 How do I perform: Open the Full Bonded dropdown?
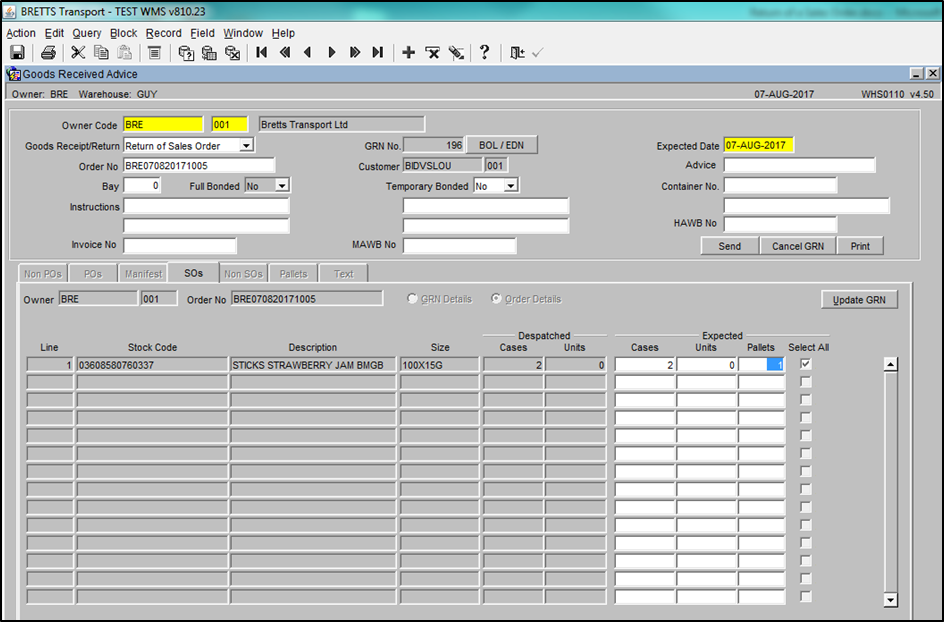click(282, 186)
